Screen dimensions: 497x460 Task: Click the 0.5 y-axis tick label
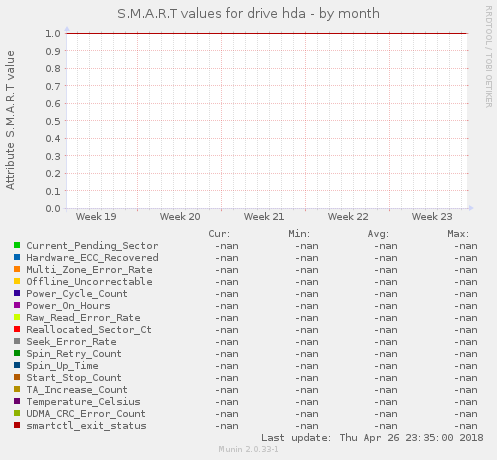pyautogui.click(x=53, y=121)
